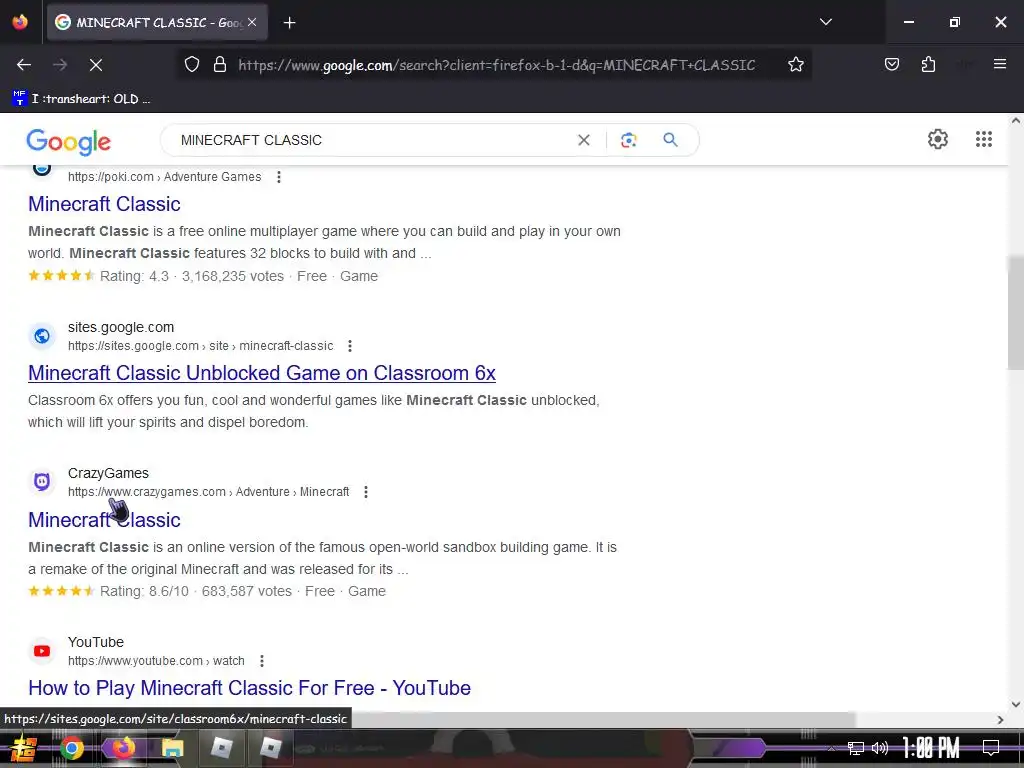Click the YouTube site icon
The height and width of the screenshot is (768, 1024).
[x=42, y=651]
